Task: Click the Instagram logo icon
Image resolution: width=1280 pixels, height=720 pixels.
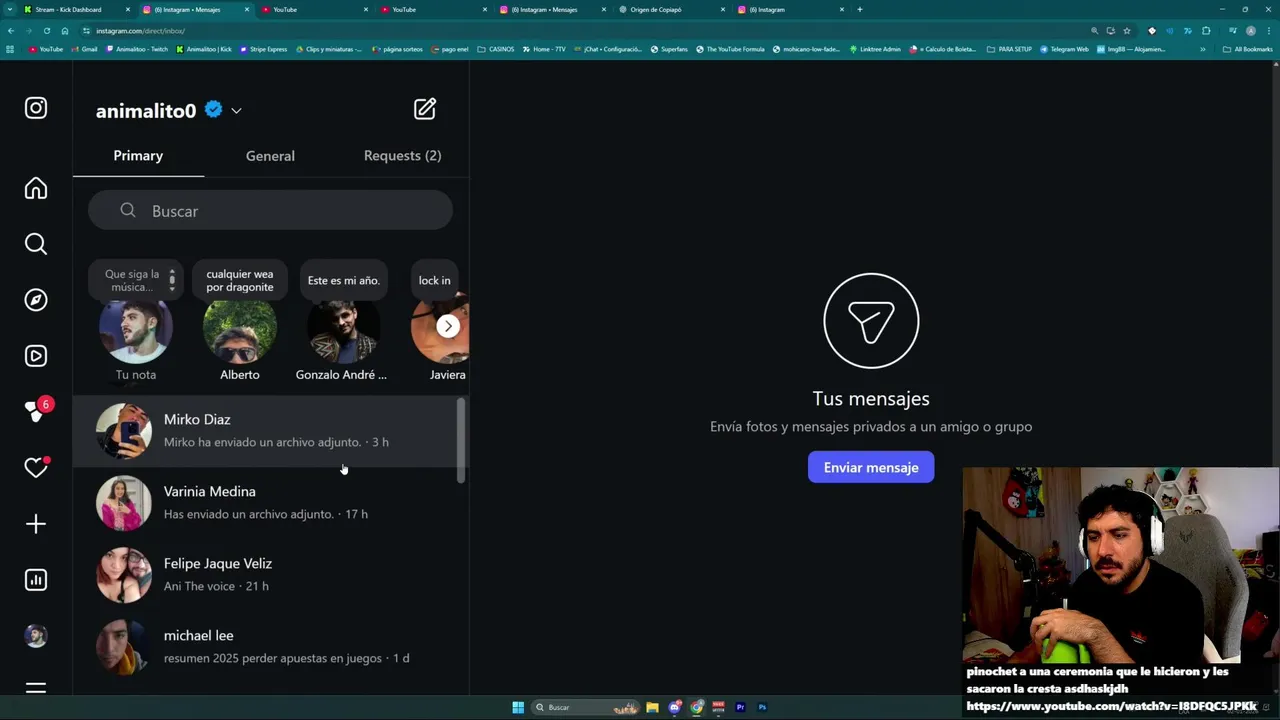Action: coord(36,108)
